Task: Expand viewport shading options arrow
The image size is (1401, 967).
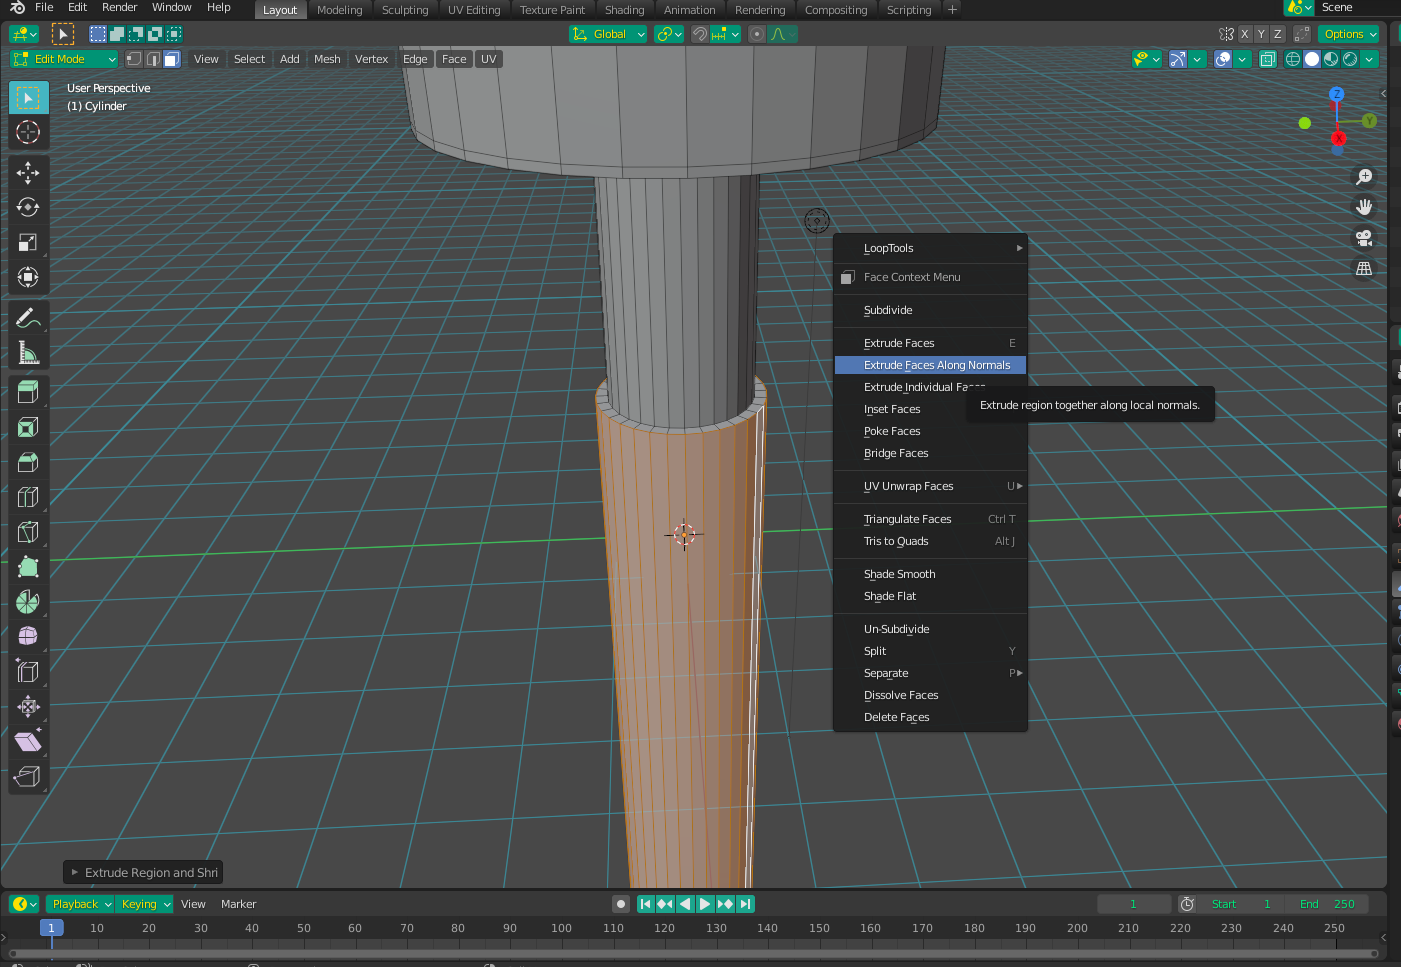Action: click(1370, 59)
